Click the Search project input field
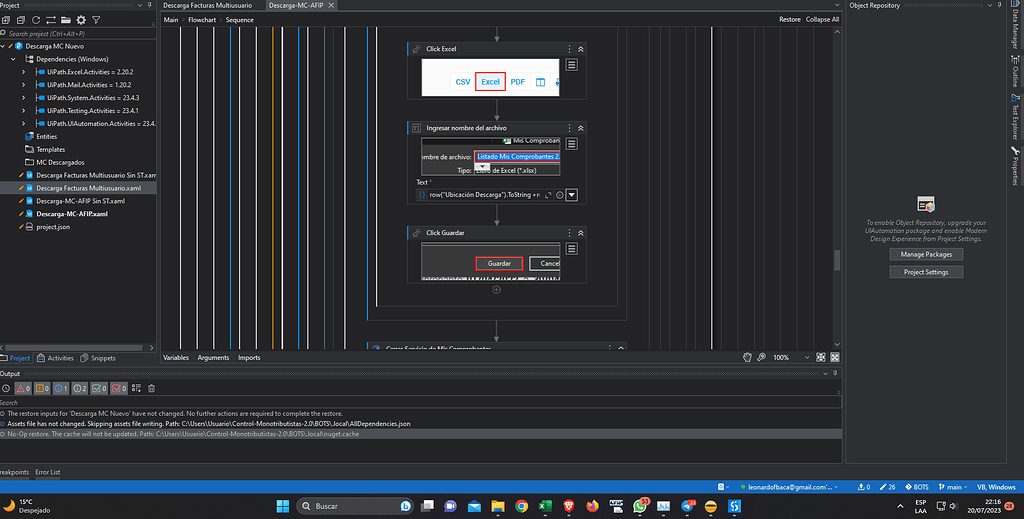 (70, 33)
